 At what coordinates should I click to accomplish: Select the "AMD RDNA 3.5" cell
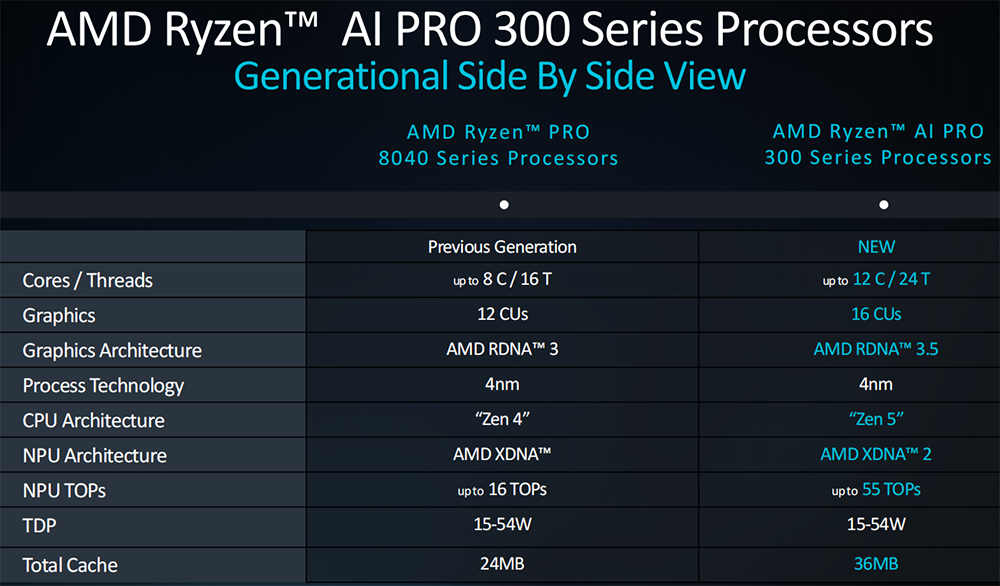(x=876, y=350)
